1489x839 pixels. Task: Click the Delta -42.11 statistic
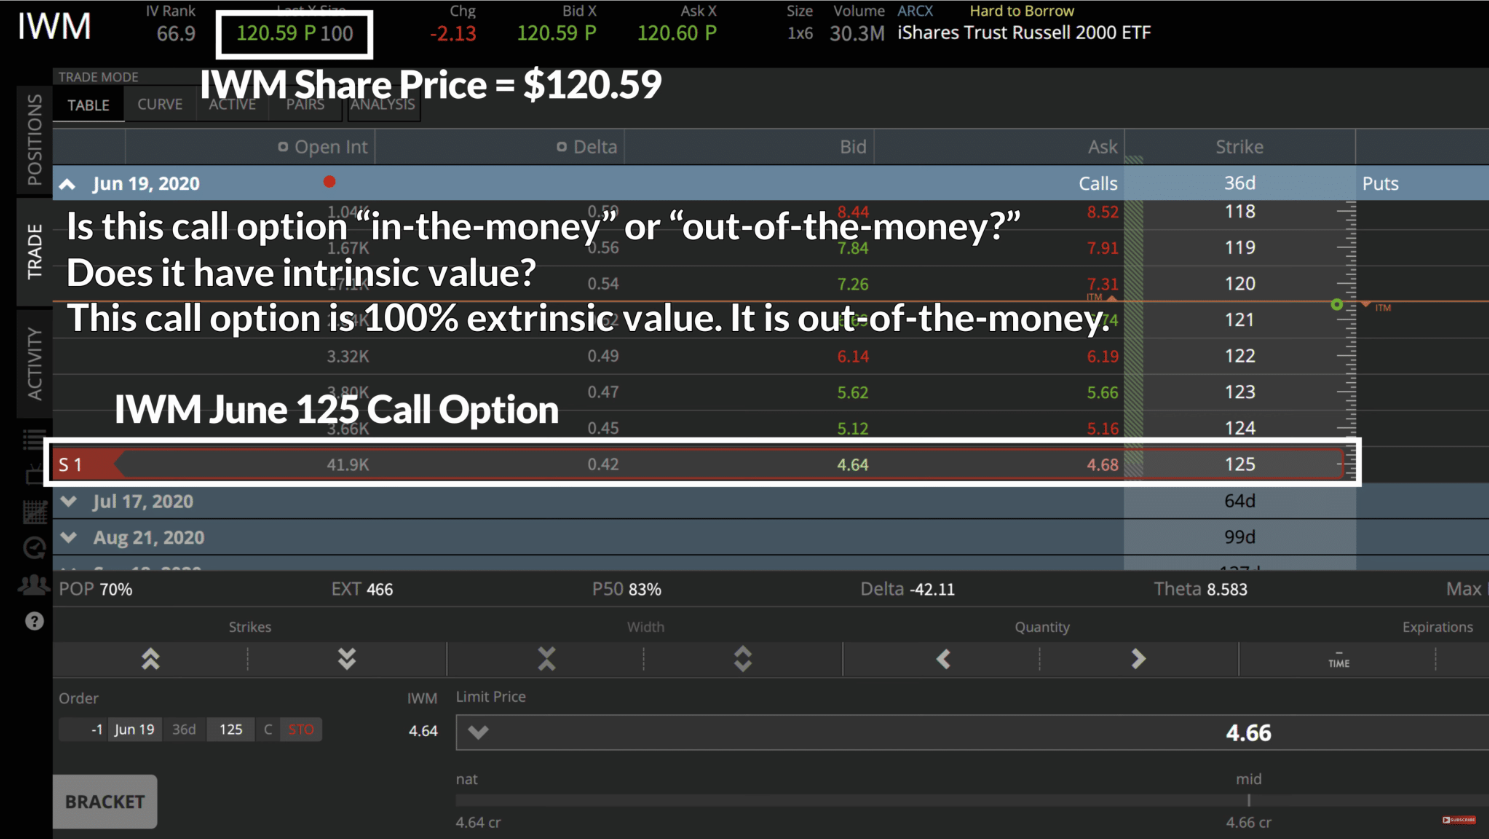point(907,589)
